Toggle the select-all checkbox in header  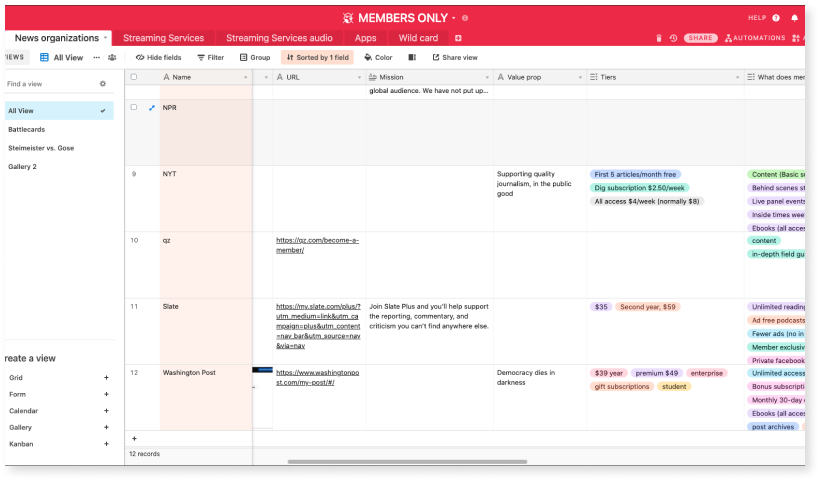point(134,77)
